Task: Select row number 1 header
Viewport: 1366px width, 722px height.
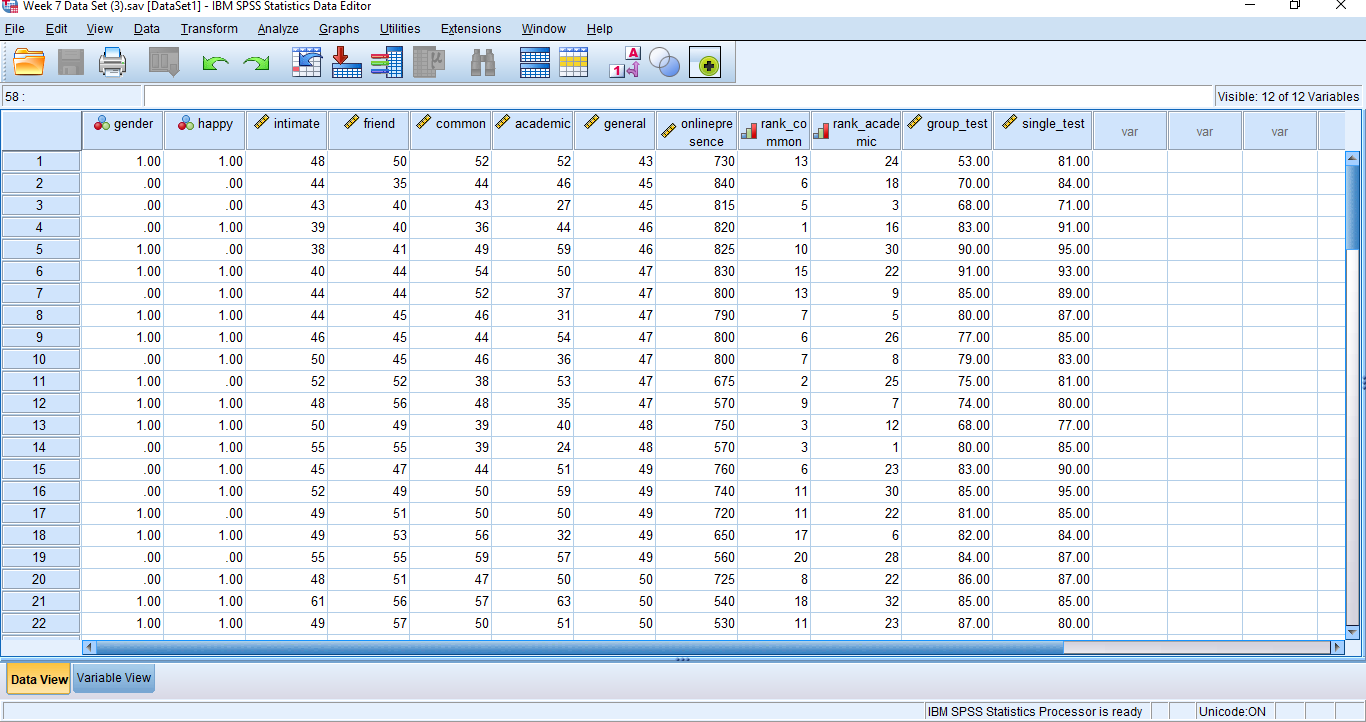Action: coord(41,162)
